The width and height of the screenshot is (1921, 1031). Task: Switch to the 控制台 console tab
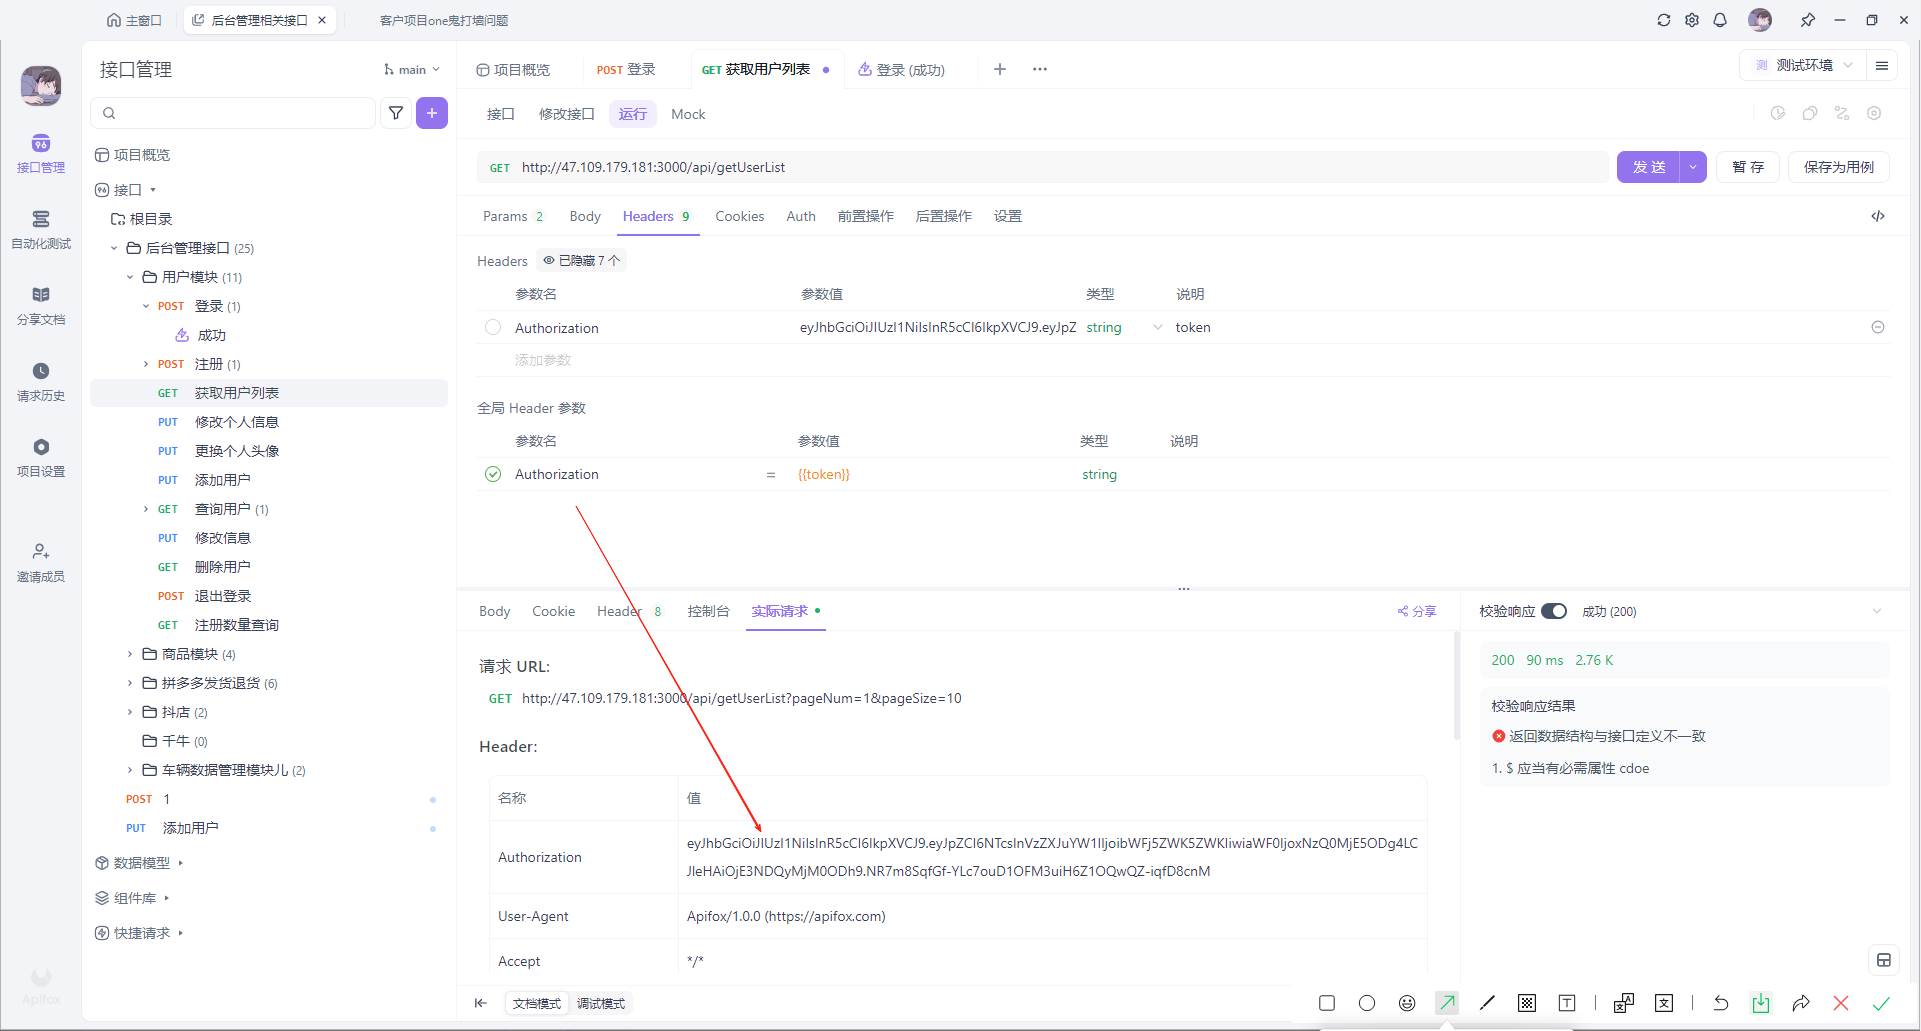[x=708, y=611]
